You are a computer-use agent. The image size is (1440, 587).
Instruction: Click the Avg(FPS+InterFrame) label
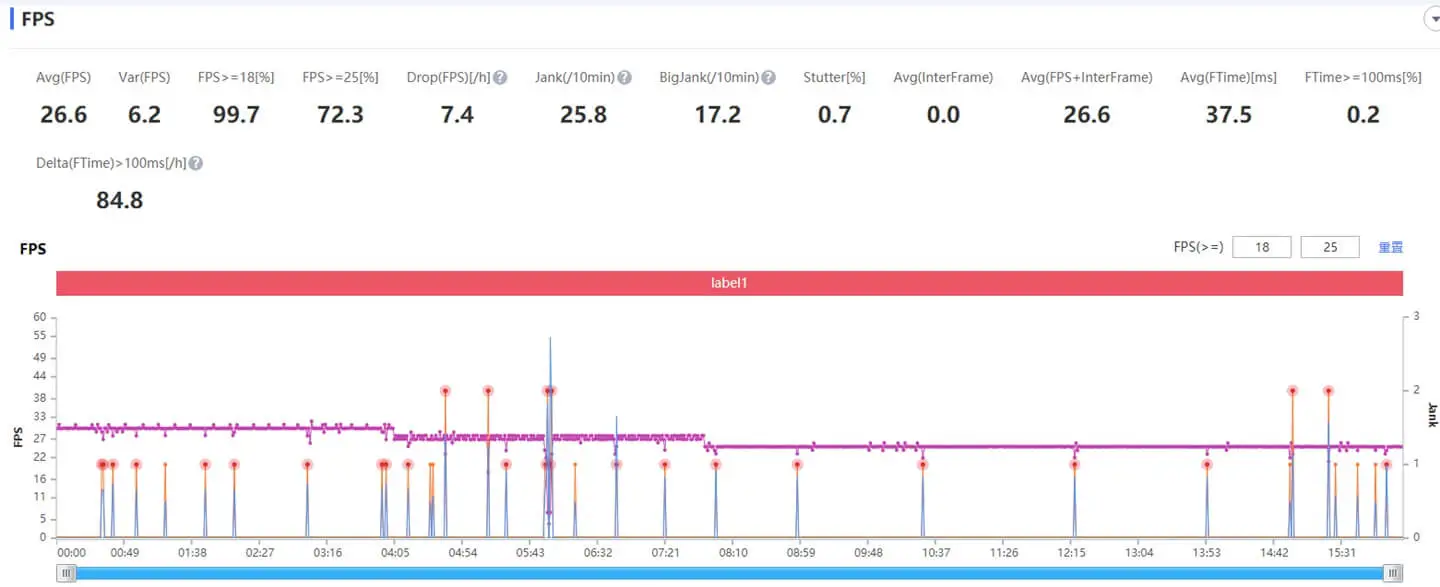(1086, 78)
